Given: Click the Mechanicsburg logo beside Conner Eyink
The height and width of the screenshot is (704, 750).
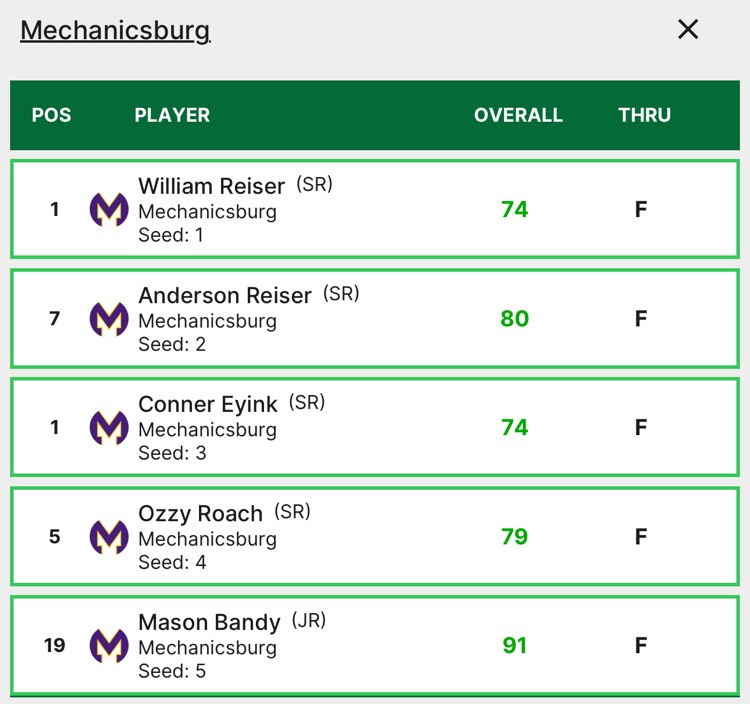Looking at the screenshot, I should 109,428.
